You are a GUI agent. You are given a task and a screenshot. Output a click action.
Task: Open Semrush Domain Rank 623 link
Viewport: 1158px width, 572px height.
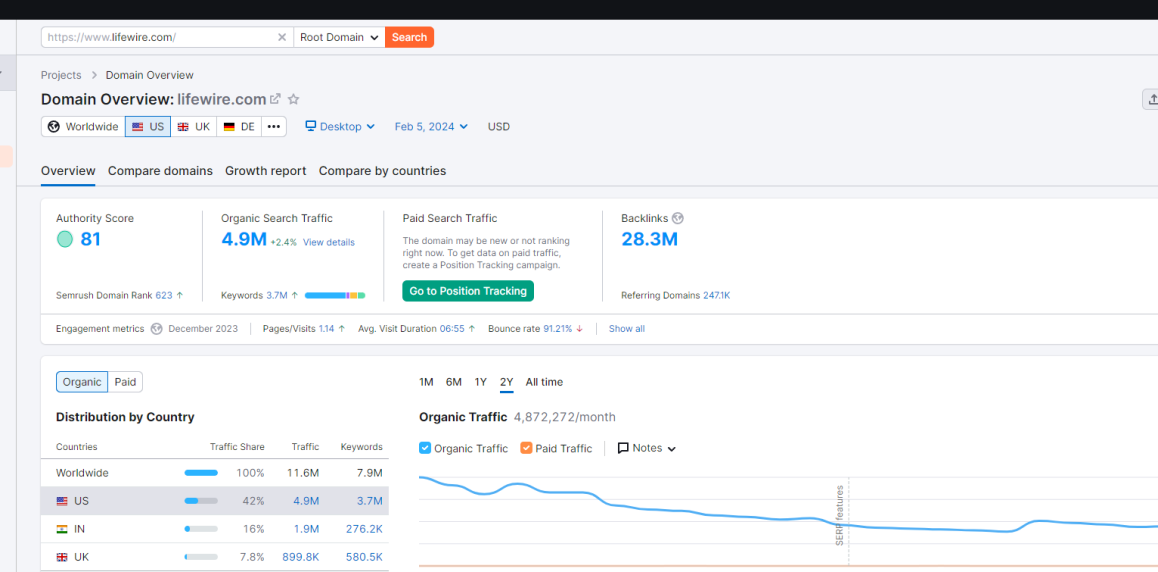point(164,295)
